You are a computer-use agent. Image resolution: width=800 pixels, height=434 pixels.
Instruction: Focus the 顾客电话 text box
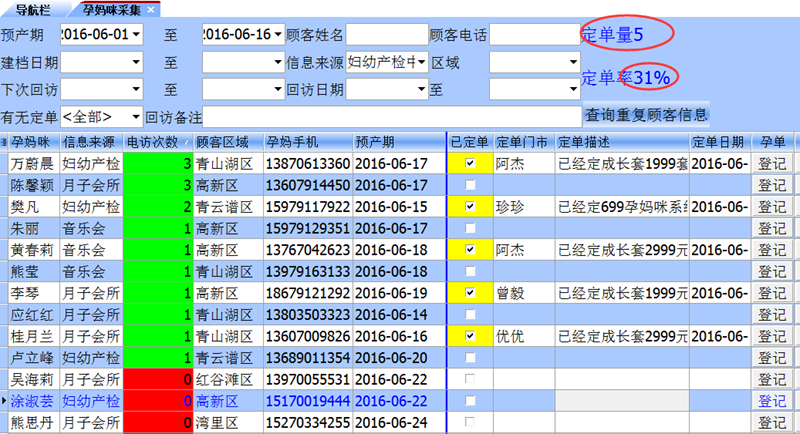click(x=534, y=35)
